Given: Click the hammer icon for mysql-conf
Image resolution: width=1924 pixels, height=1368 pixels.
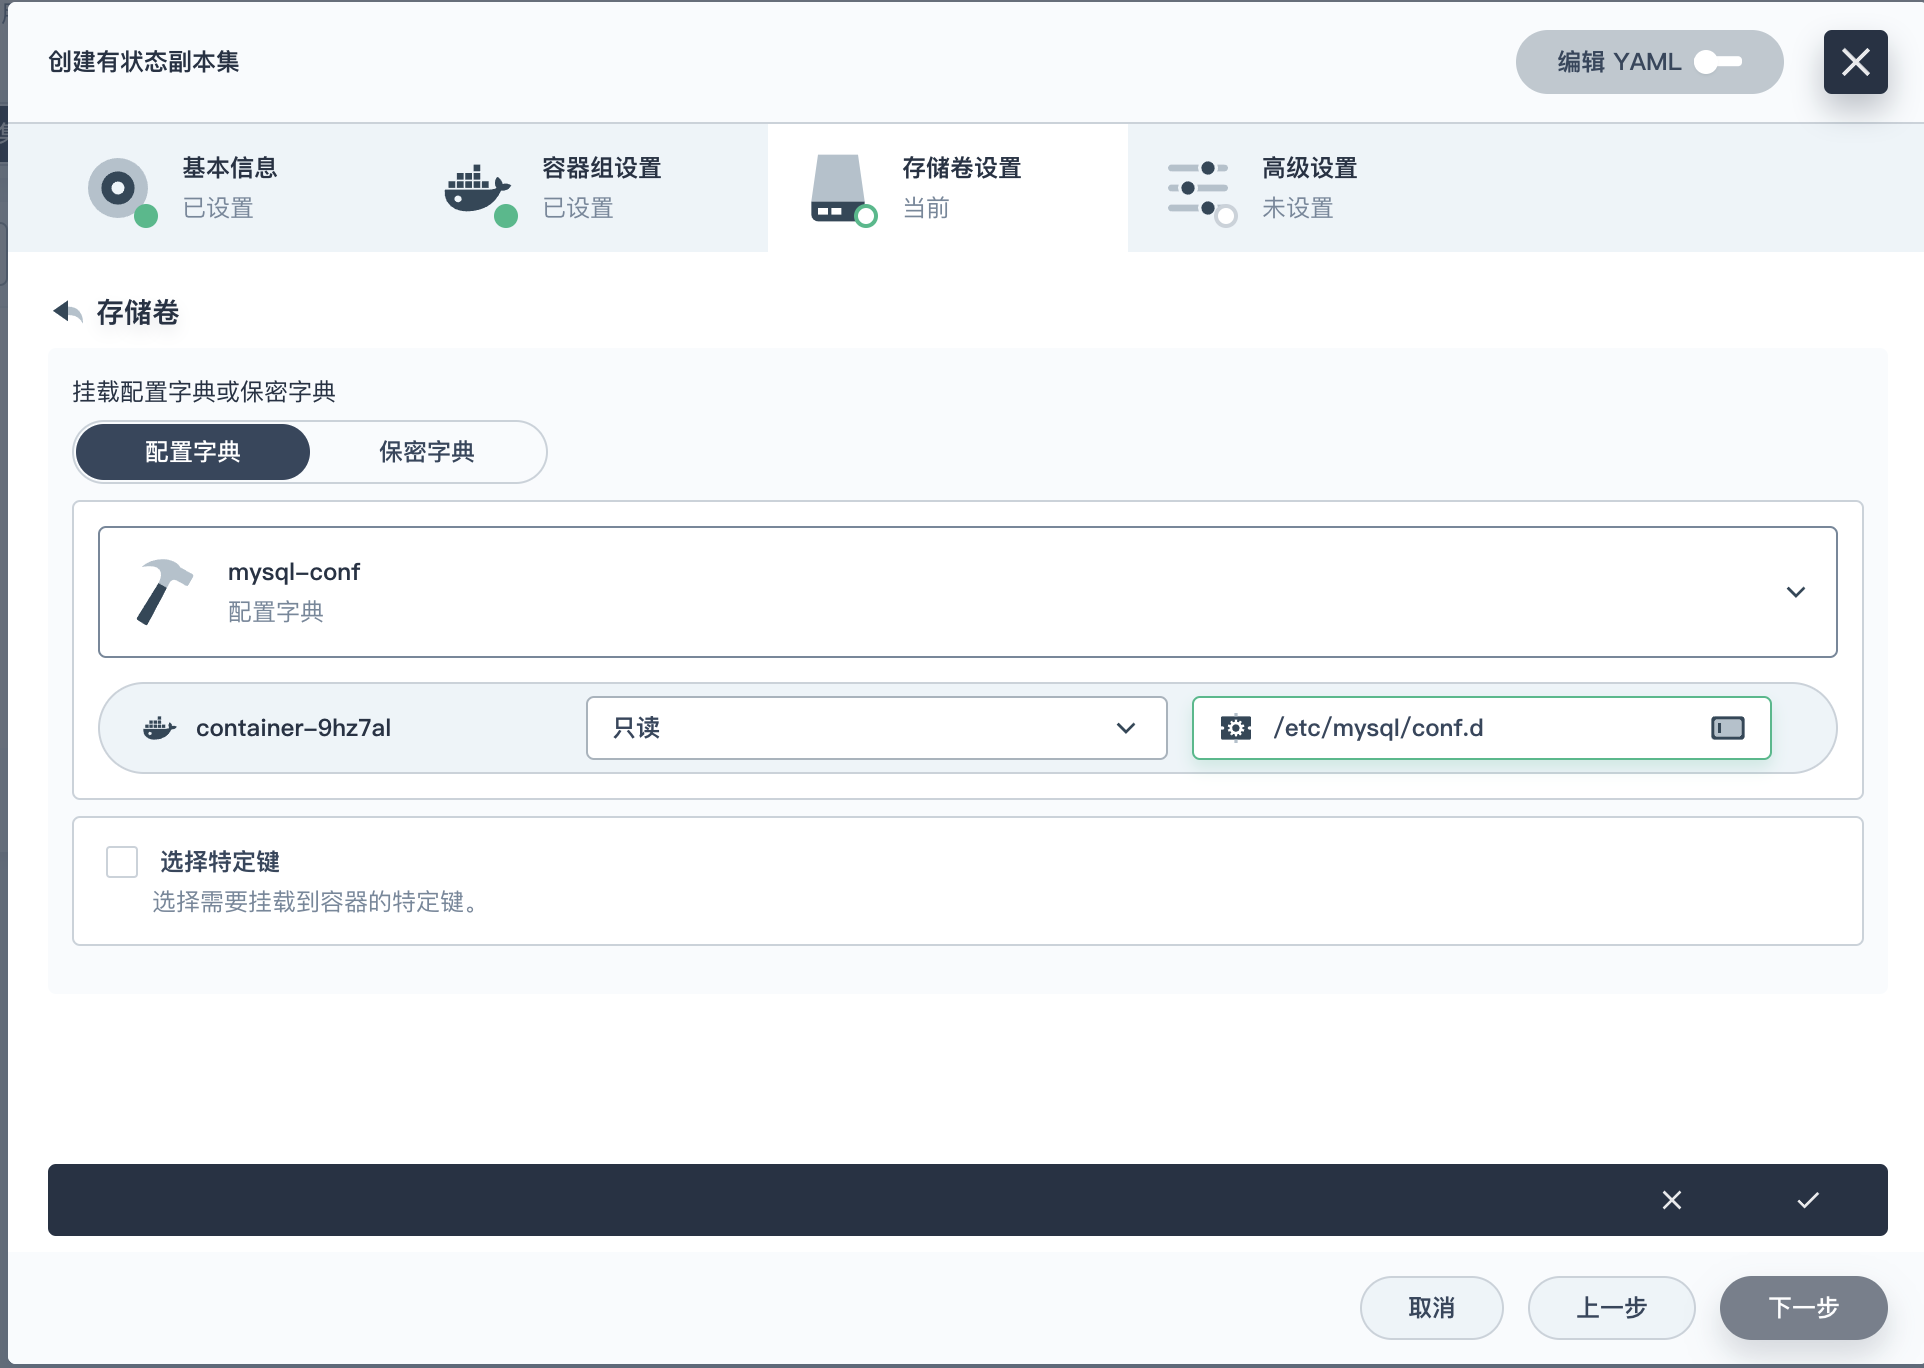Looking at the screenshot, I should tap(163, 591).
